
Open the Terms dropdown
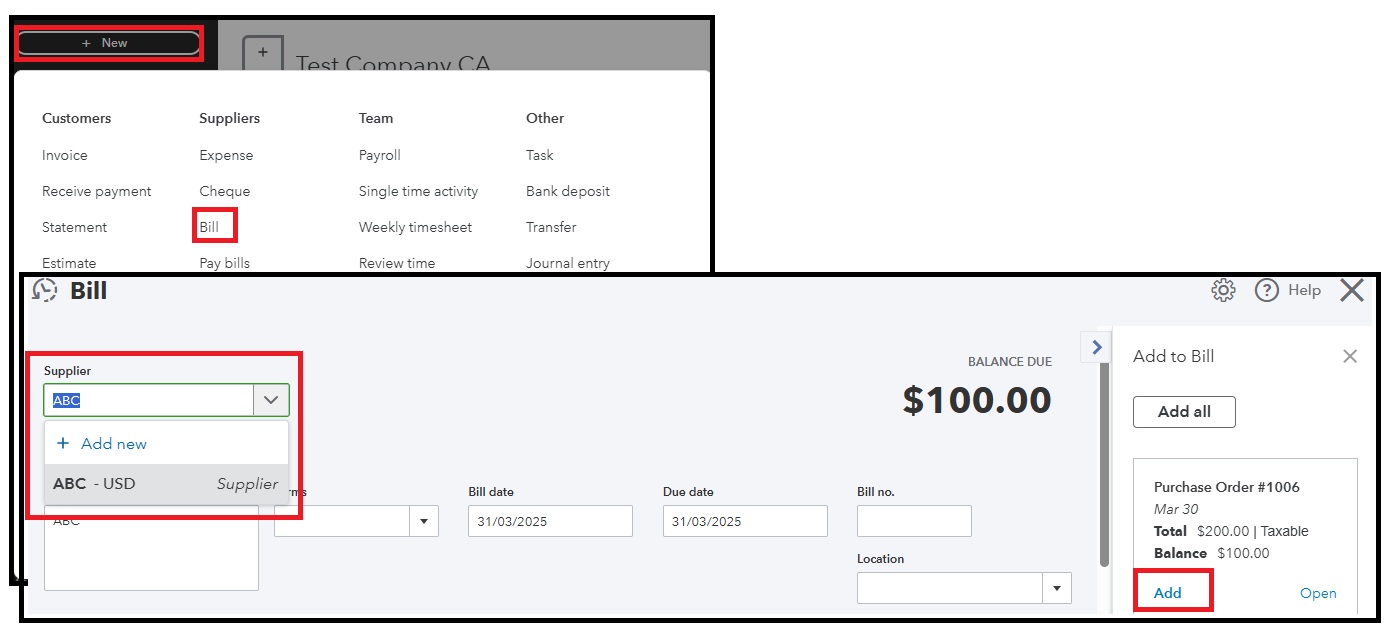click(x=423, y=521)
